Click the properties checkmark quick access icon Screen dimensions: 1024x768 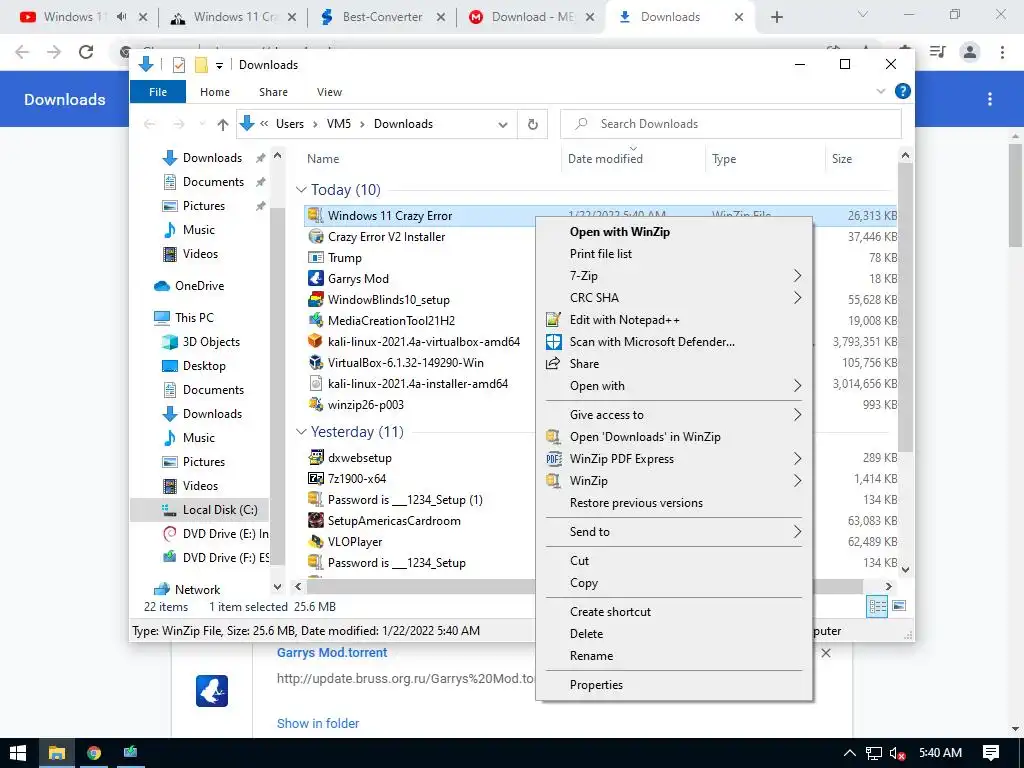[x=178, y=65]
